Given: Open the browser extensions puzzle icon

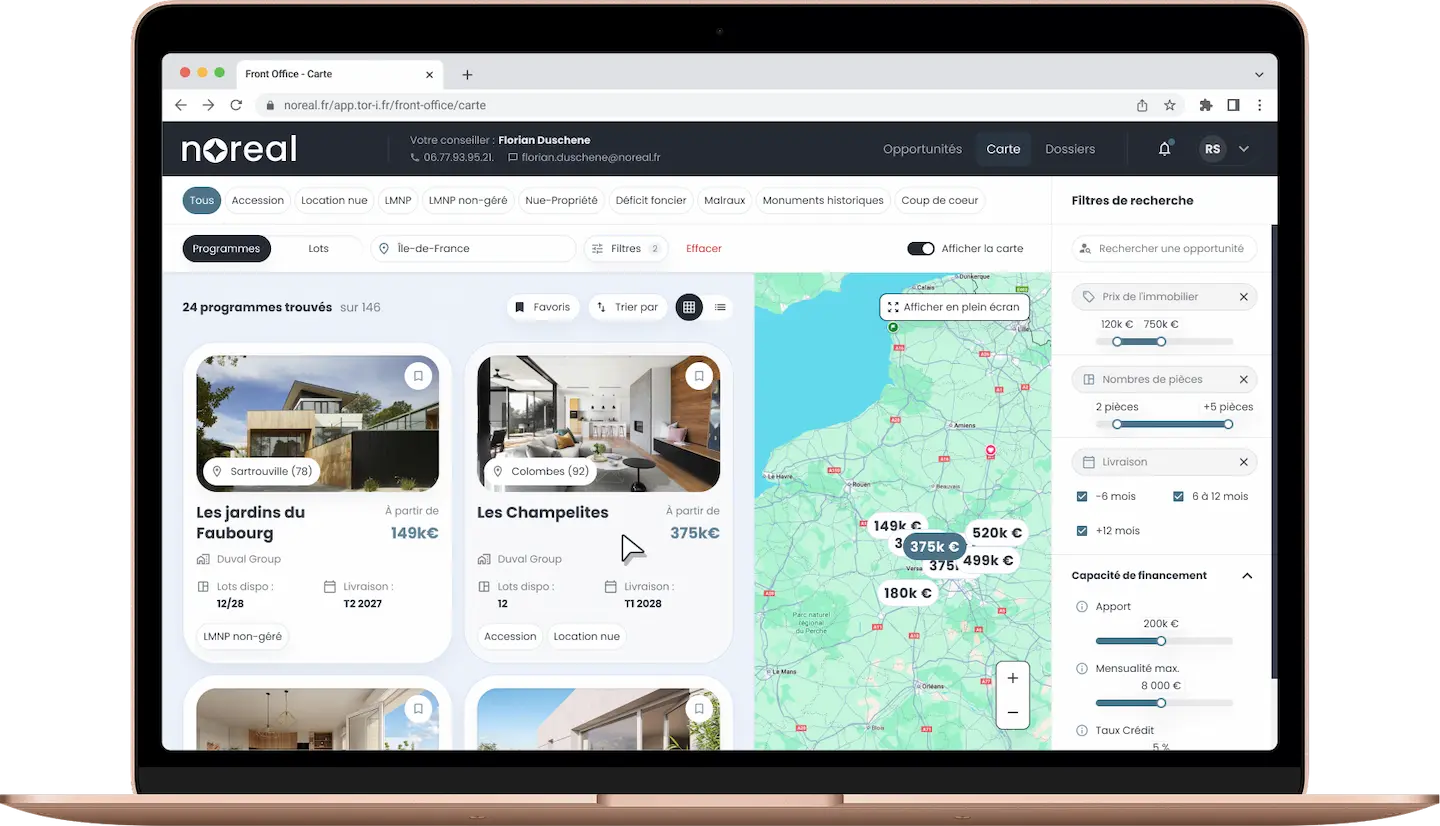Looking at the screenshot, I should coord(1206,105).
